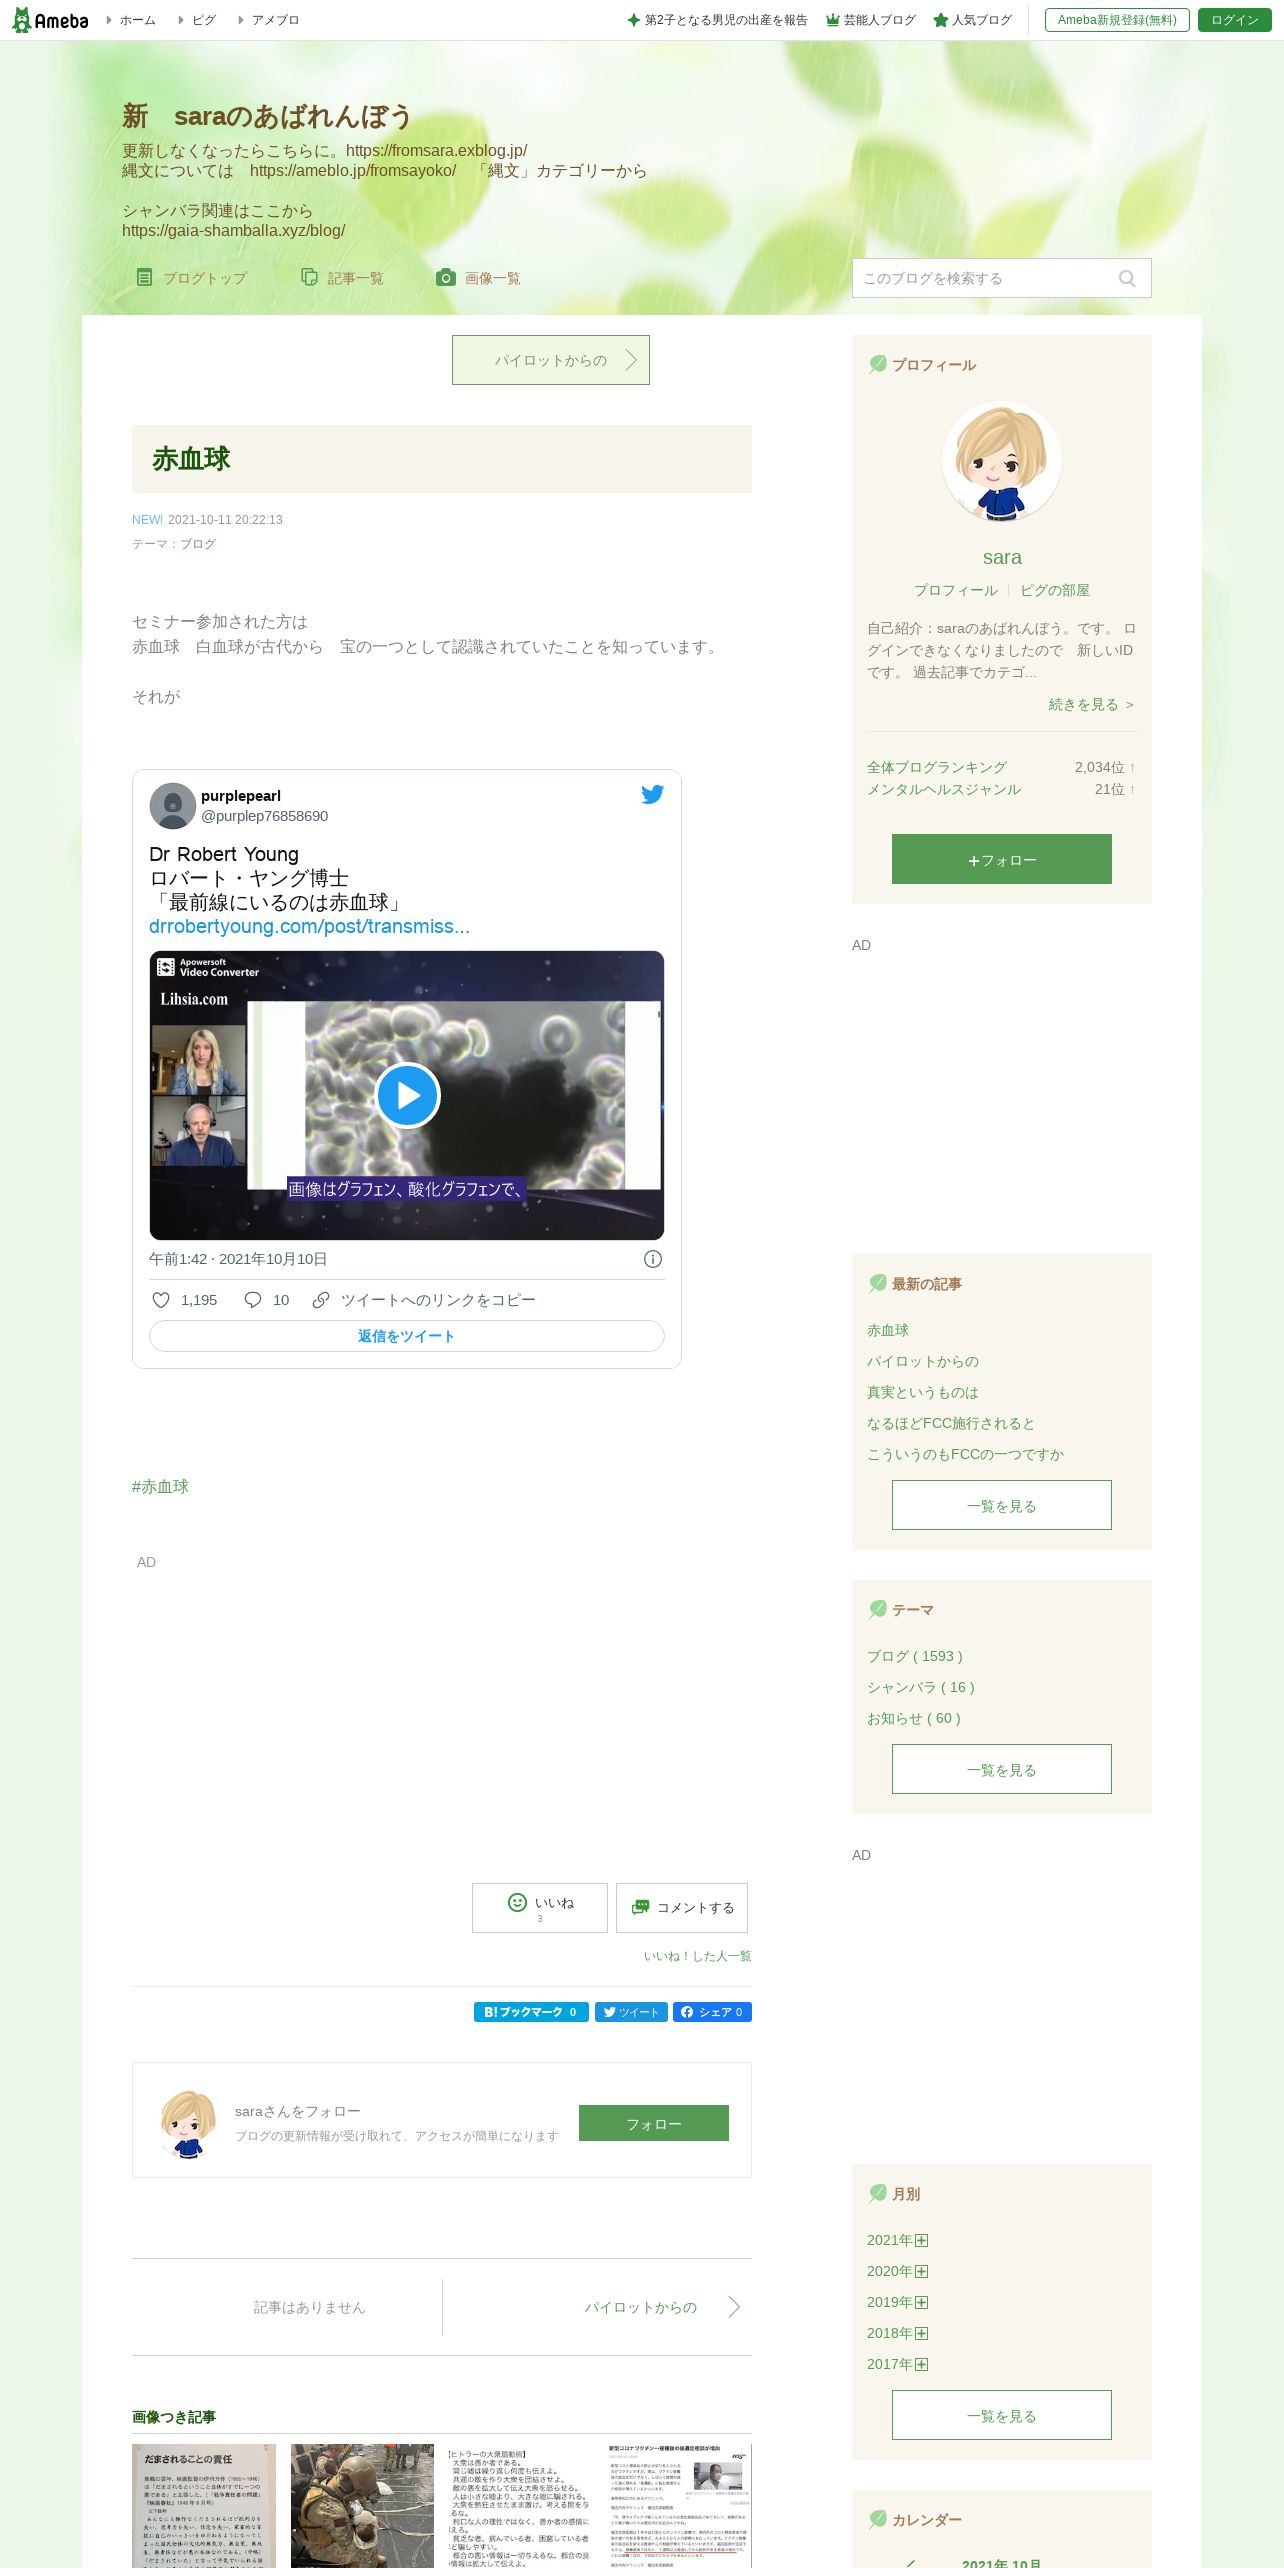Open なるほどFCC施行されると recent article
The width and height of the screenshot is (1284, 2568).
tap(951, 1423)
